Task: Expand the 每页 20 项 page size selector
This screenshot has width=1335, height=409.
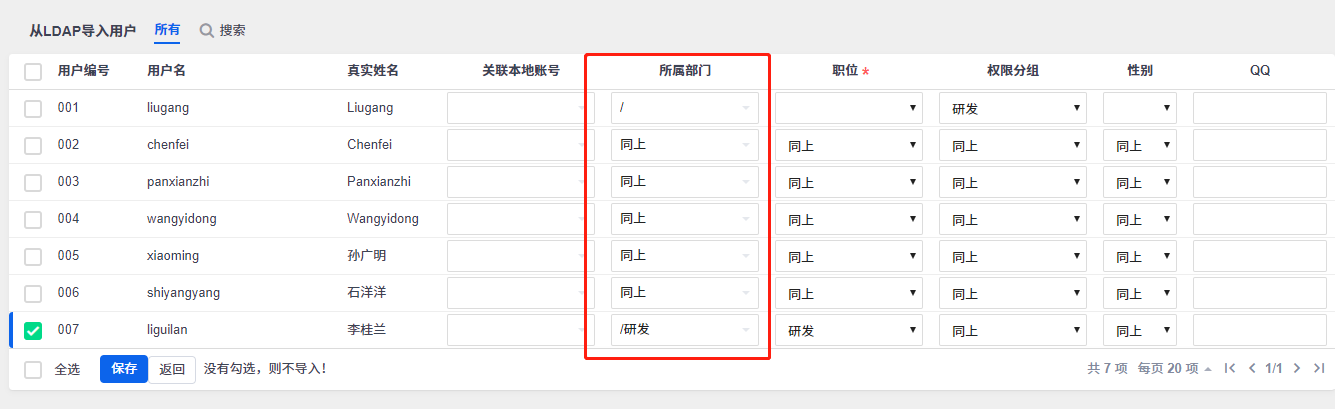Action: [x=1174, y=369]
